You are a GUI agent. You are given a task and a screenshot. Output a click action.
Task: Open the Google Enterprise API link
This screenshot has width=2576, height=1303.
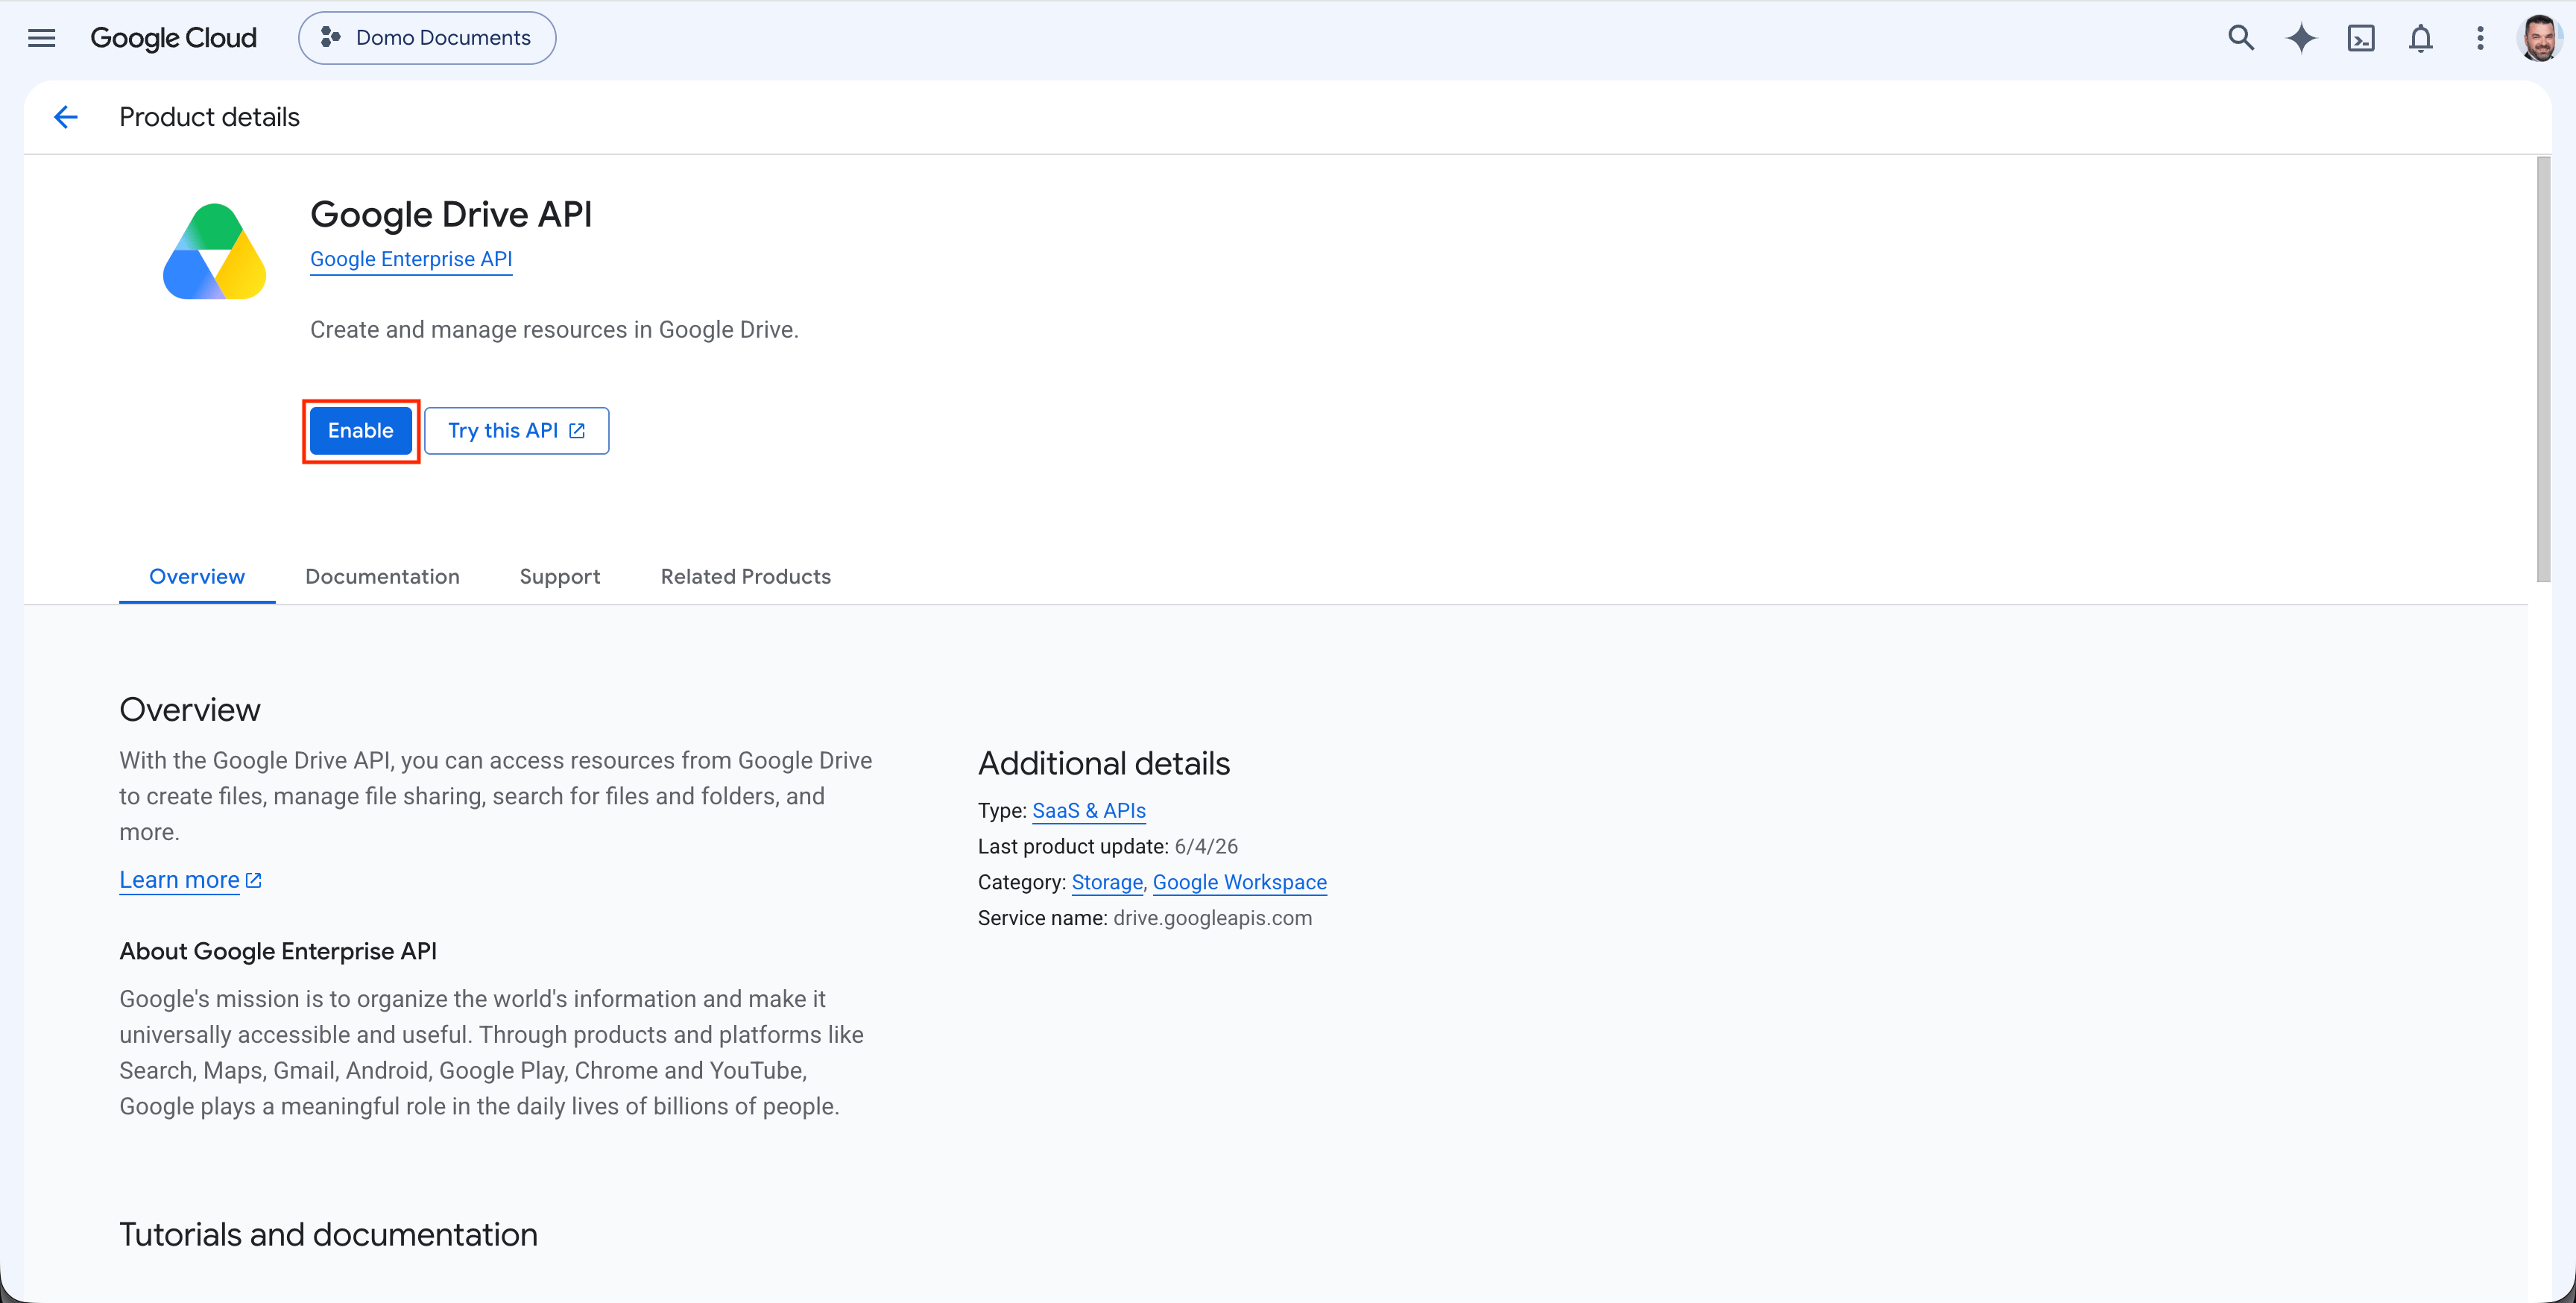[x=411, y=259]
